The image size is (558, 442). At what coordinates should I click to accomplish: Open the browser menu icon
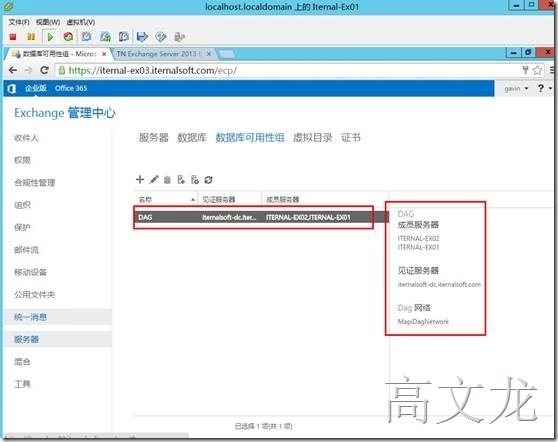pyautogui.click(x=552, y=70)
